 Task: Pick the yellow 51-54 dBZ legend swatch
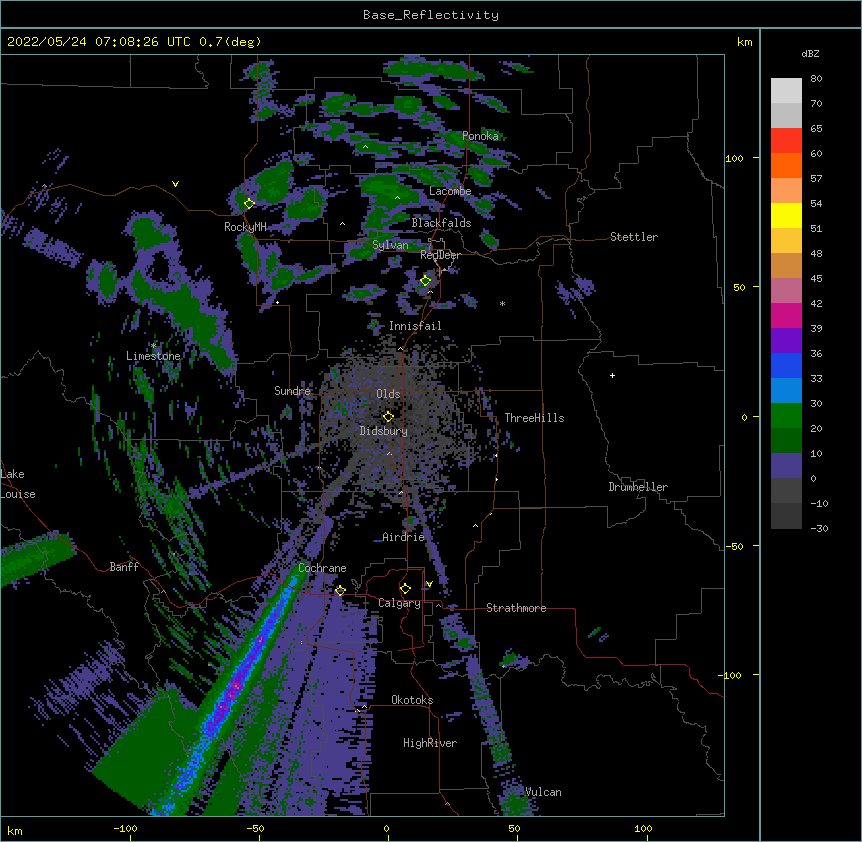point(786,215)
